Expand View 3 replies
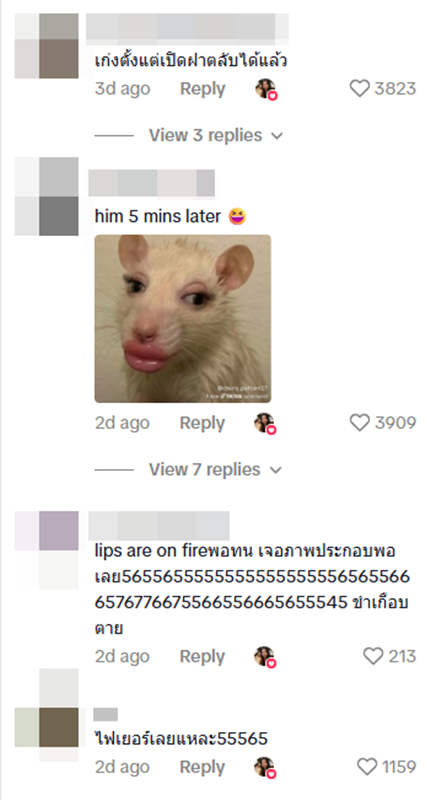 click(x=205, y=135)
